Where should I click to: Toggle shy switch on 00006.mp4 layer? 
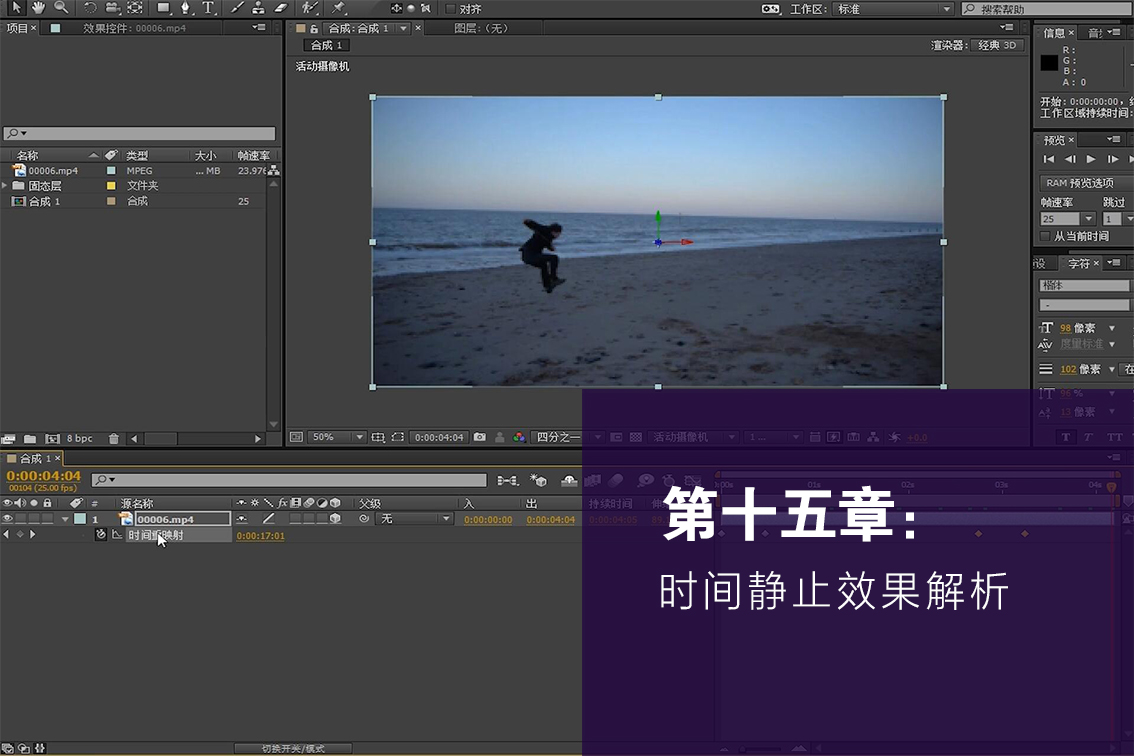click(242, 519)
